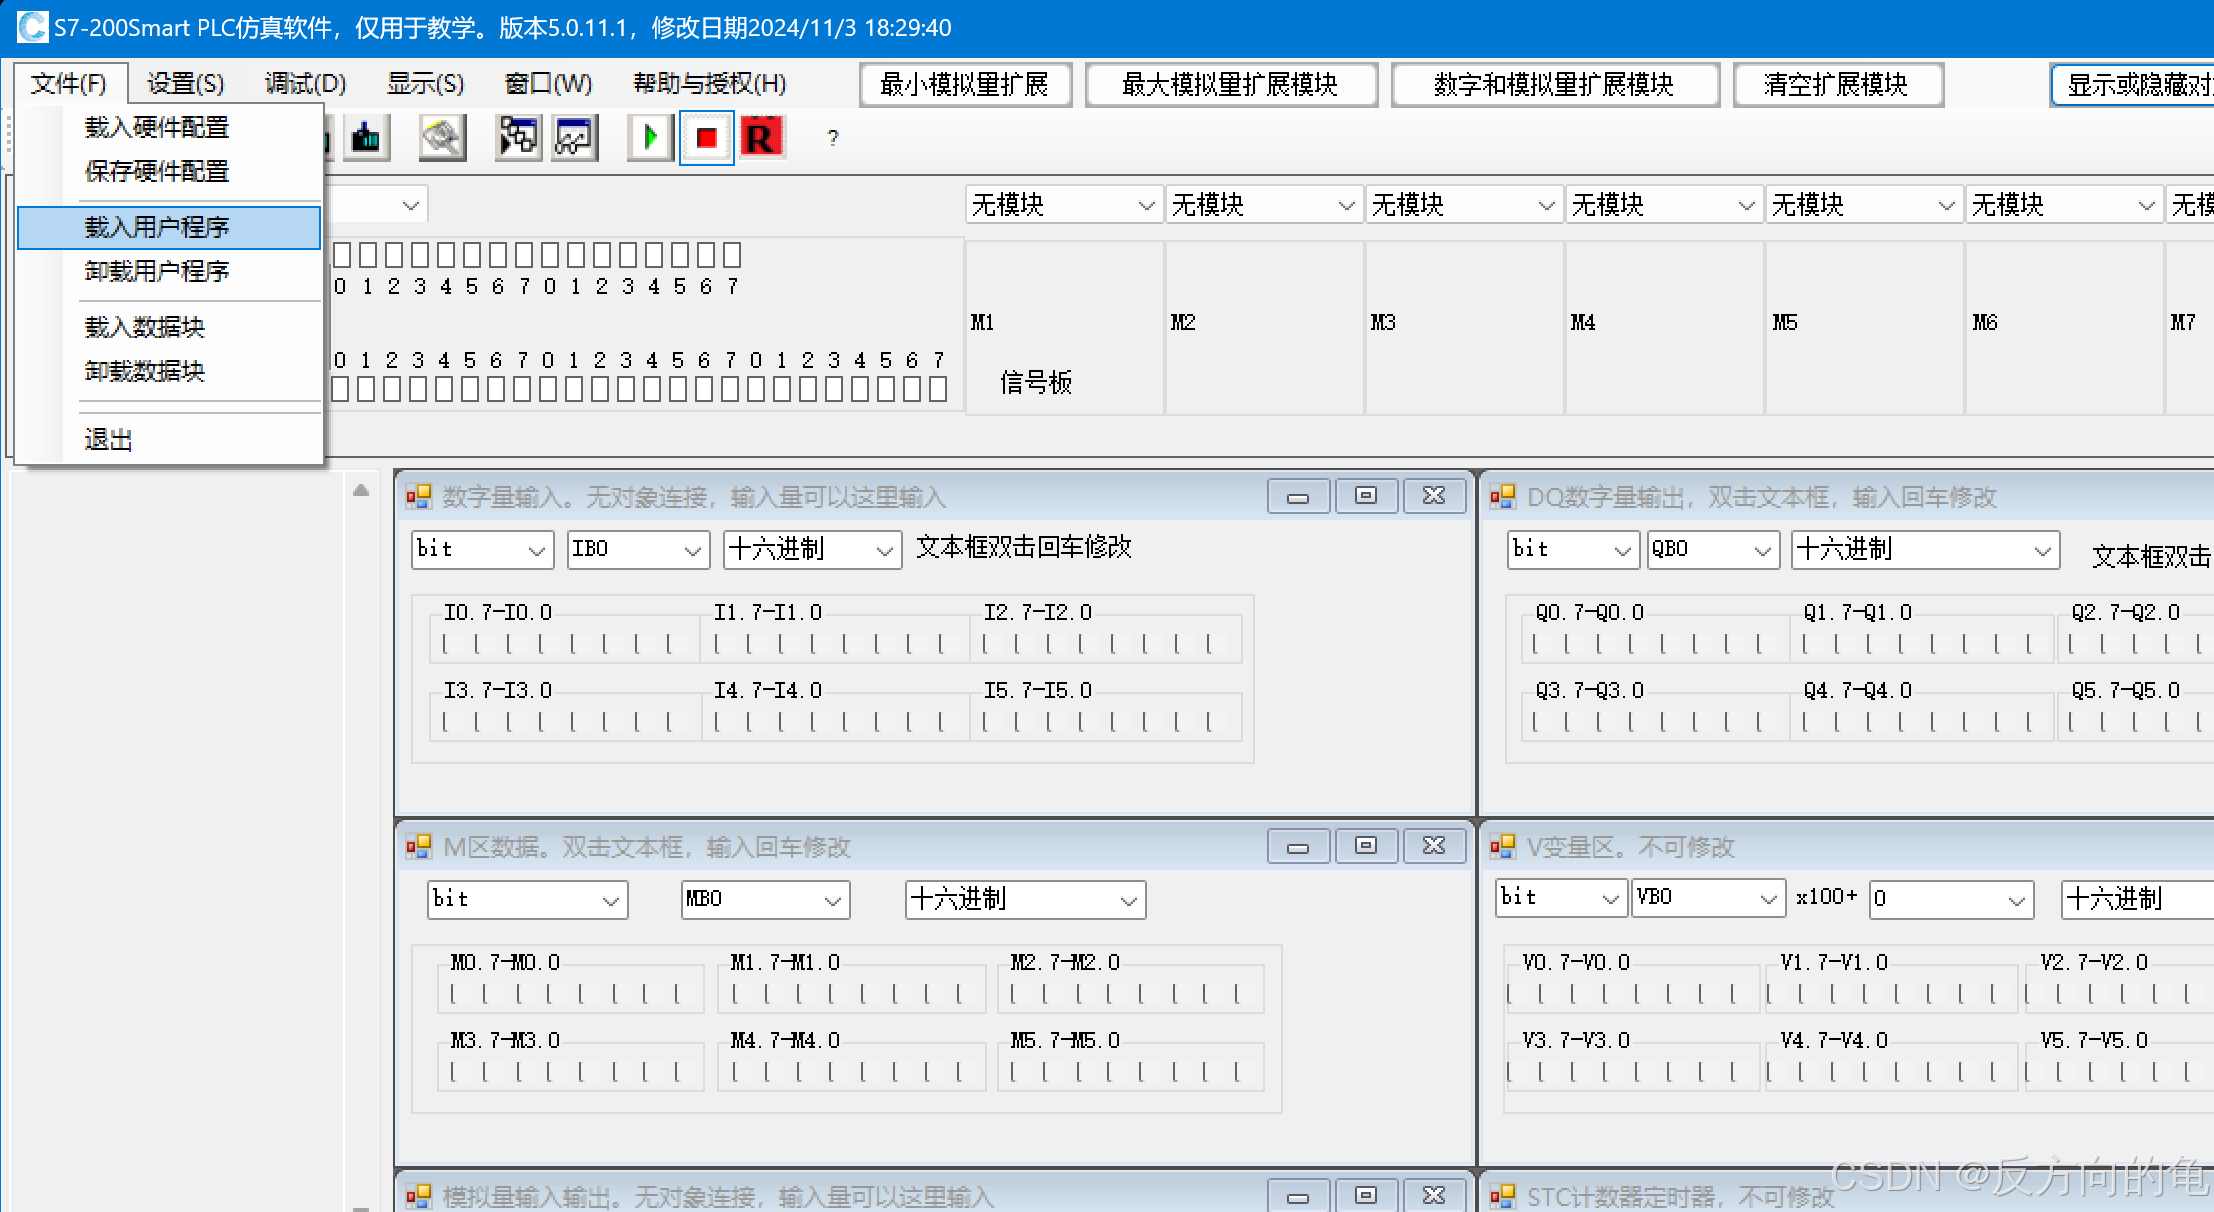Image resolution: width=2214 pixels, height=1212 pixels.
Task: Click the green Run PLC button
Action: pos(651,138)
